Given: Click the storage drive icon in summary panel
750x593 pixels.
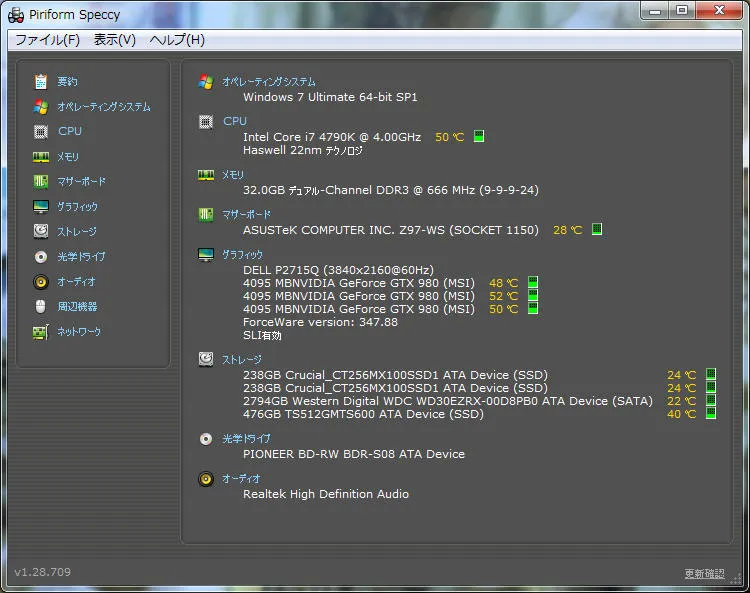Looking at the screenshot, I should [x=206, y=359].
